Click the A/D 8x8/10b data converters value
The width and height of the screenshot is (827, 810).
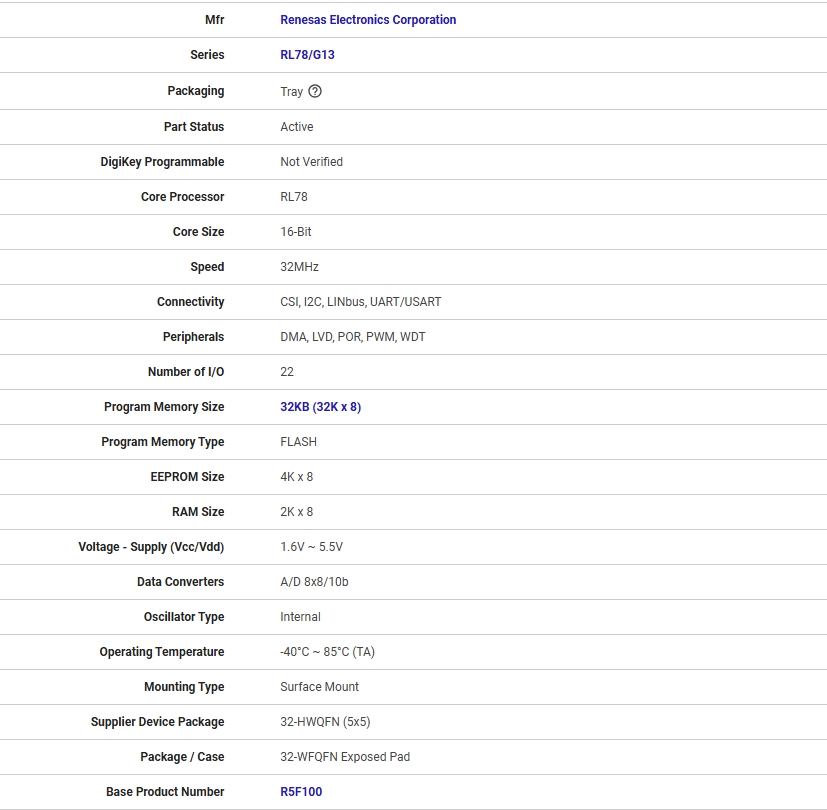pos(314,582)
